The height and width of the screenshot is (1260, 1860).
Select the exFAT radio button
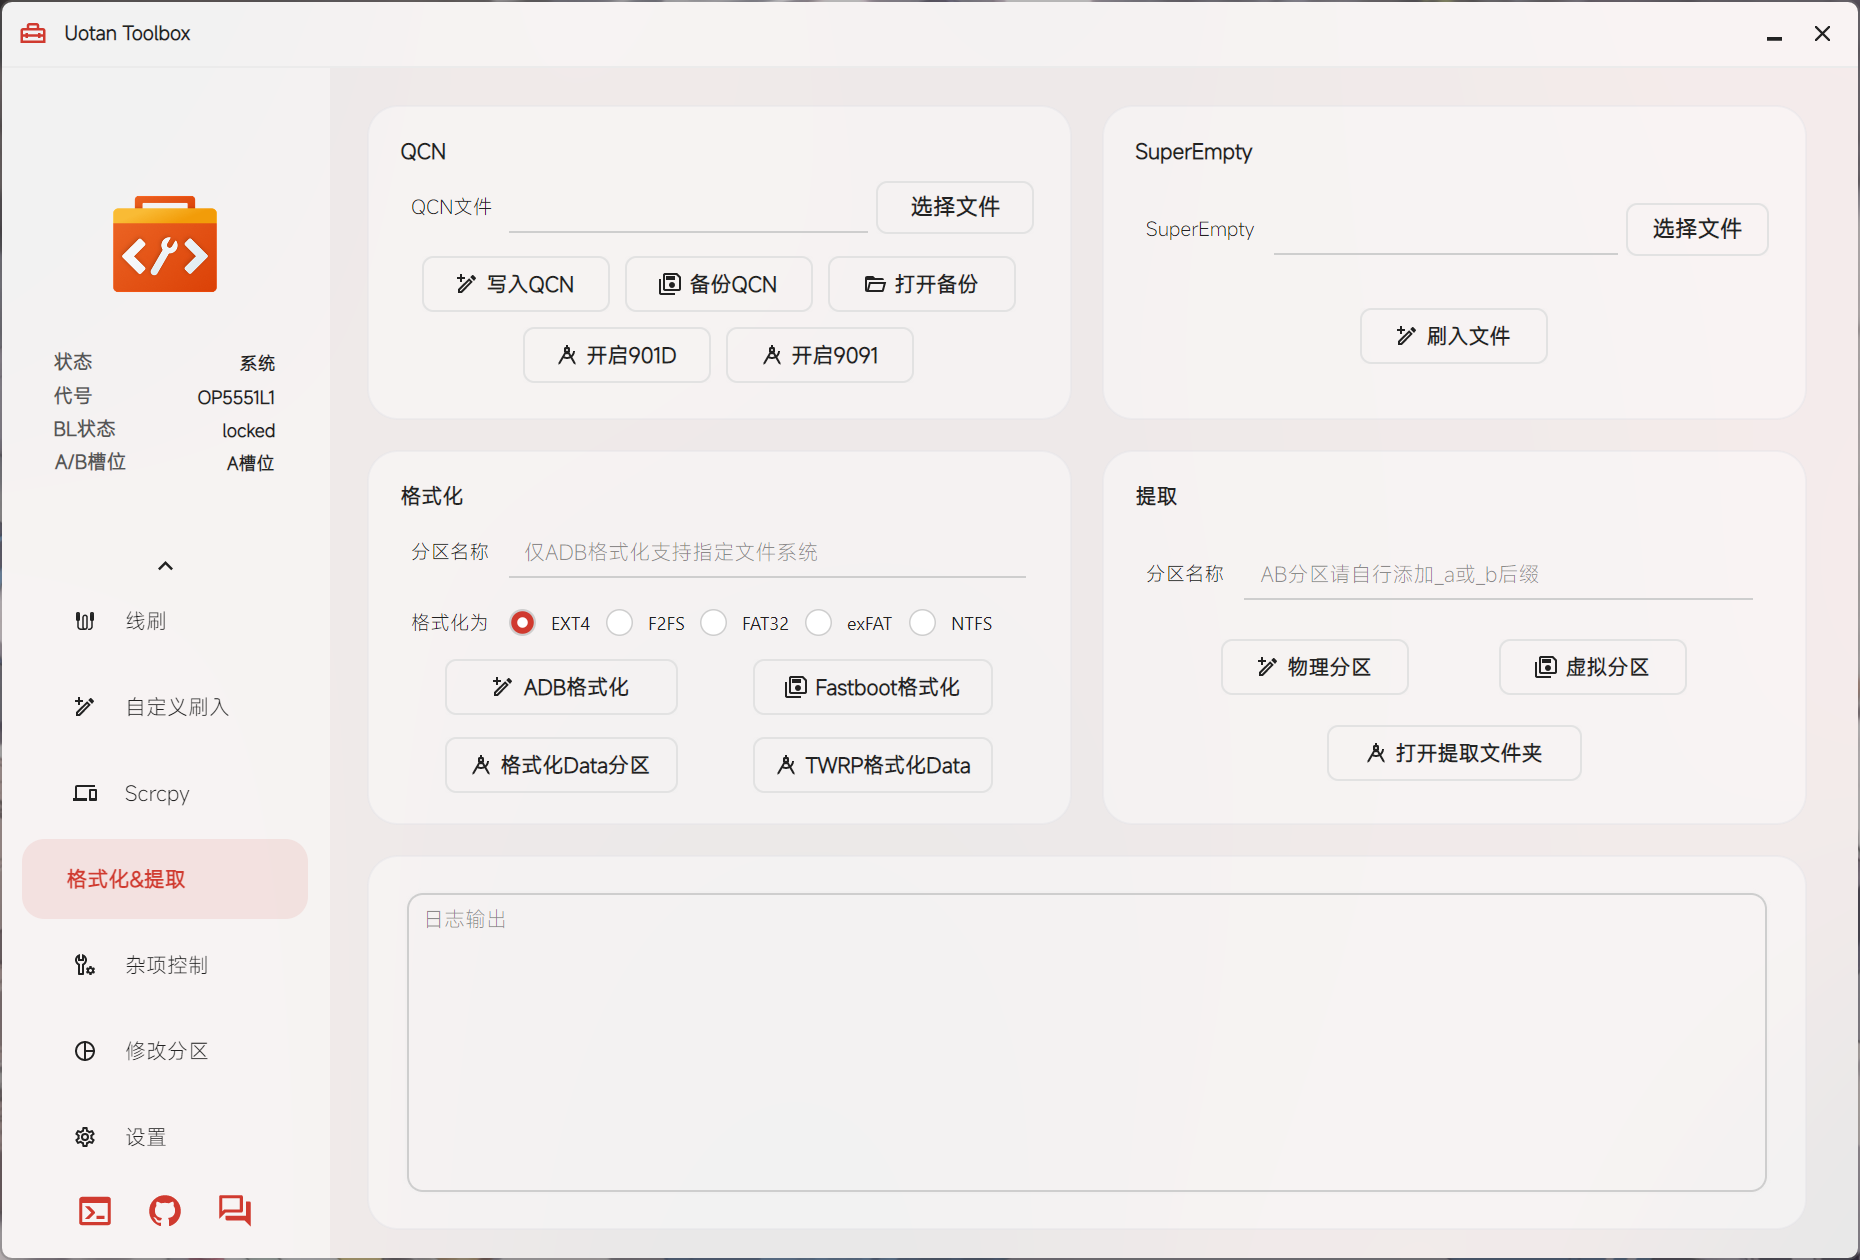point(819,623)
